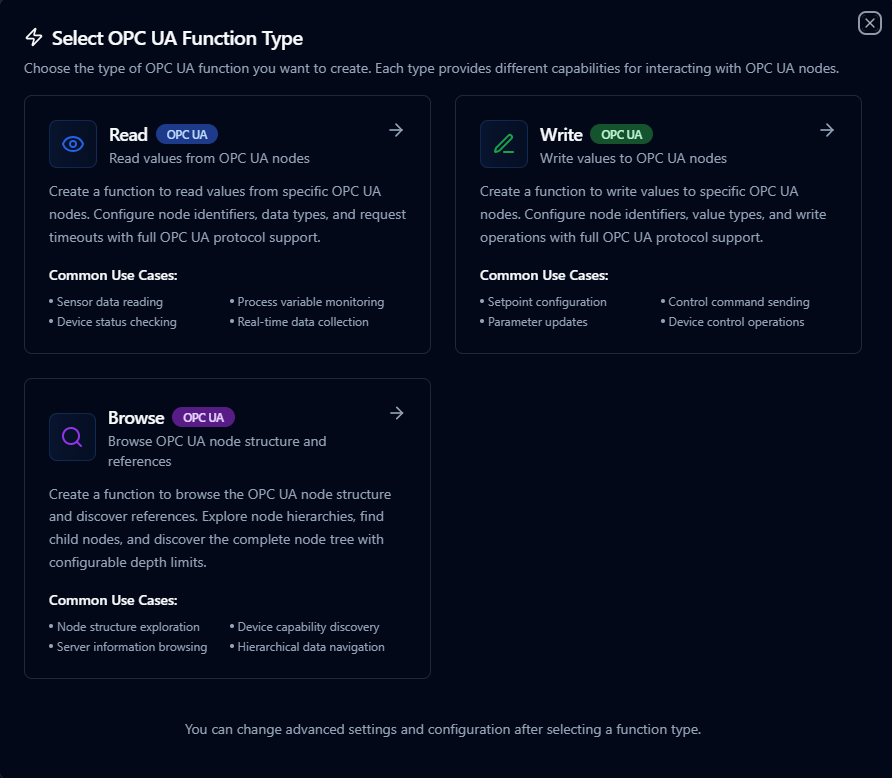The image size is (892, 778).
Task: Click the purple OPC UA badge next to Browse
Action: [x=203, y=417]
